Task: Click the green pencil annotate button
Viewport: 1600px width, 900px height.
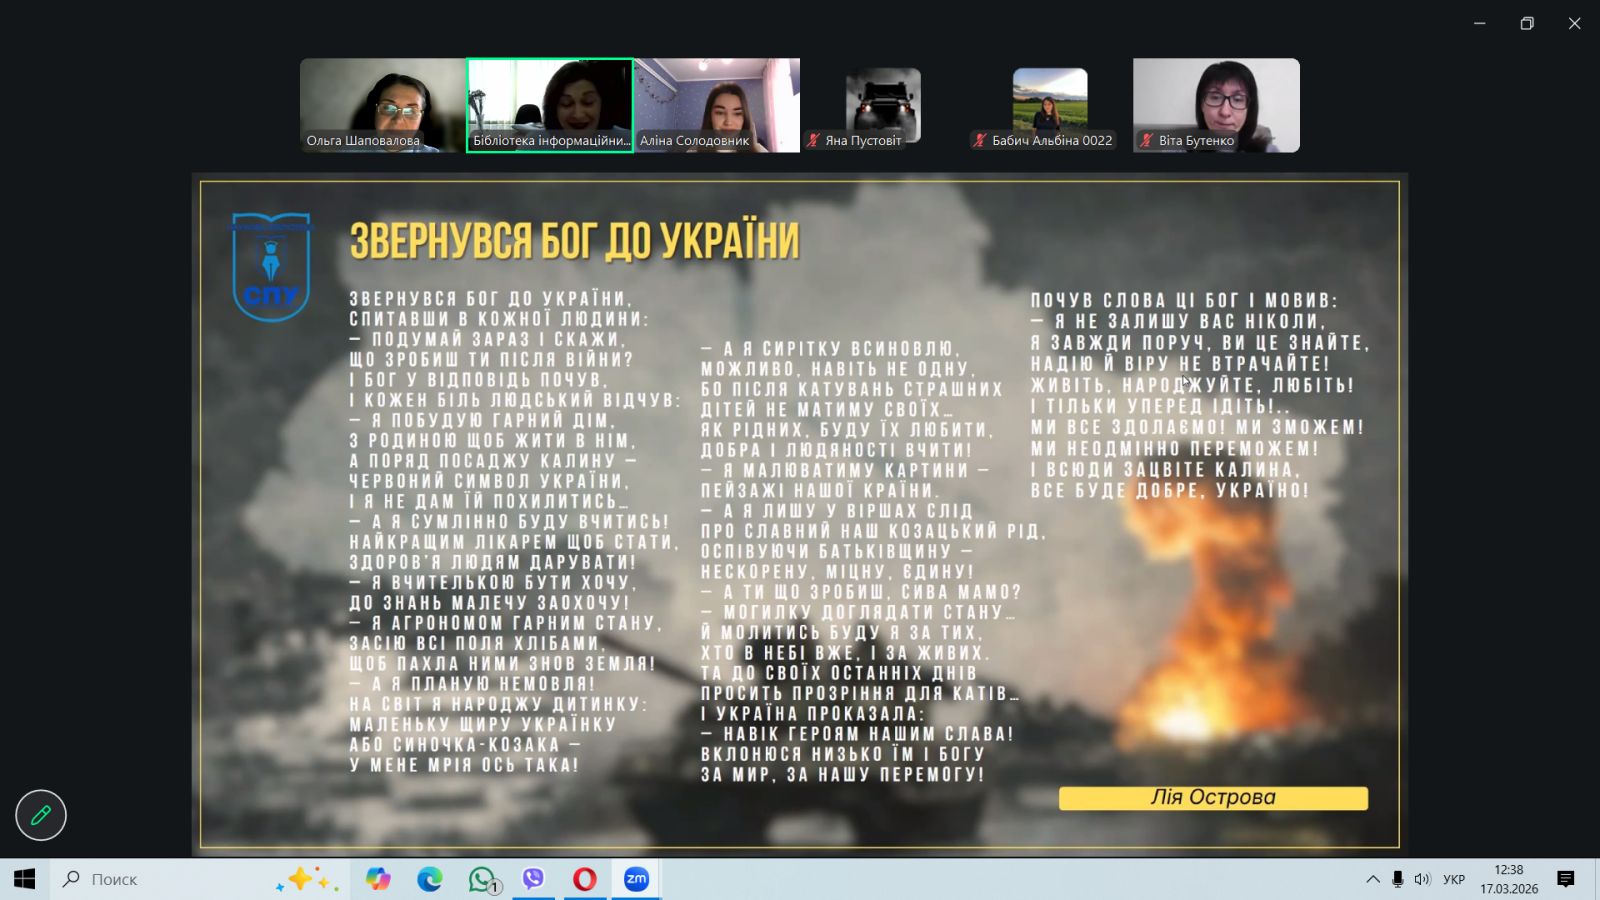Action: [x=41, y=815]
